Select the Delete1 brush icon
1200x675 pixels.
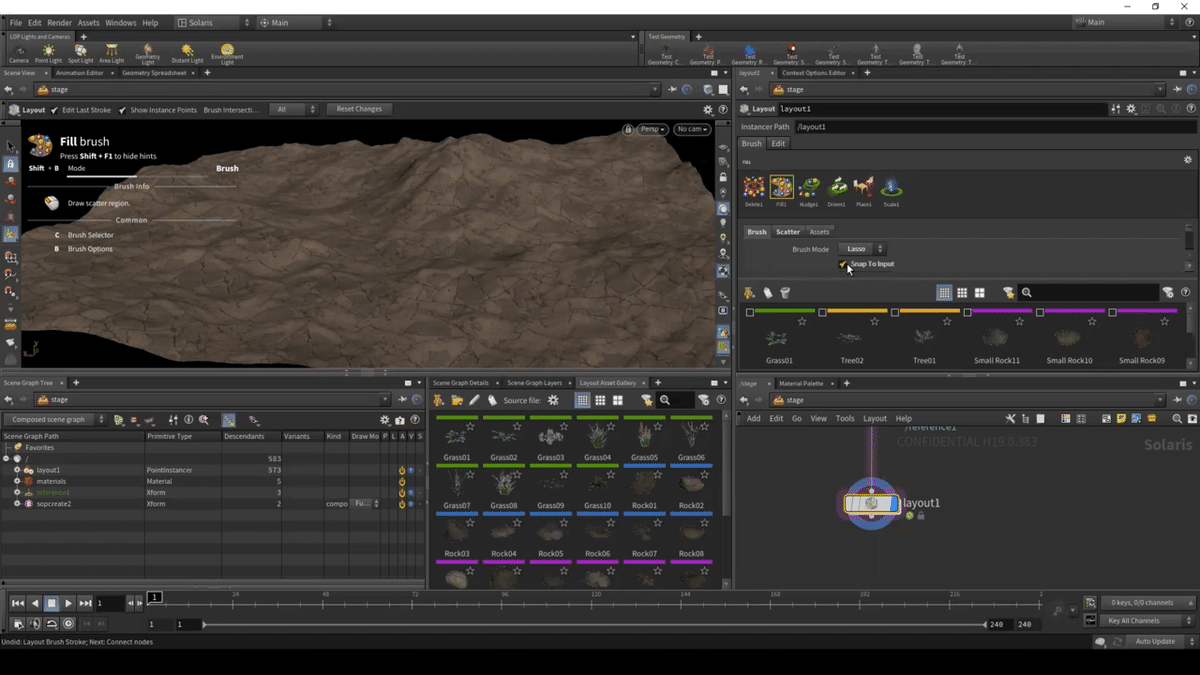(x=754, y=187)
